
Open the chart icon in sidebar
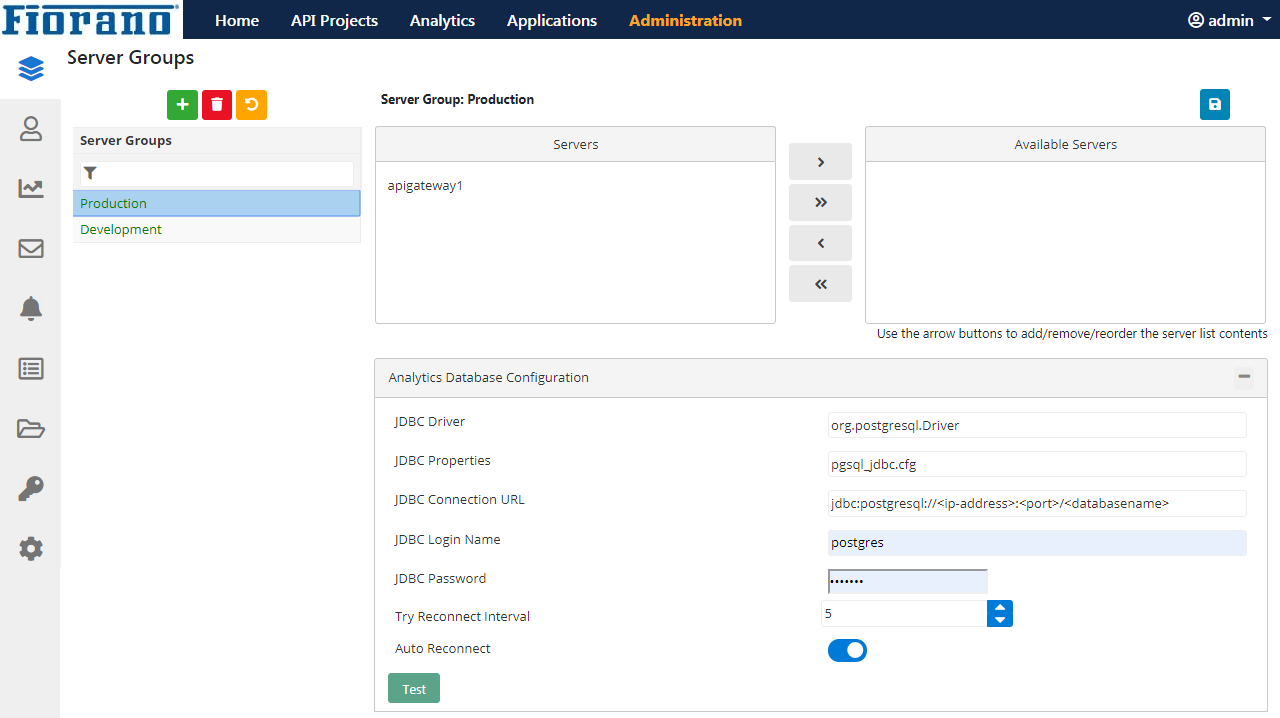[31, 188]
